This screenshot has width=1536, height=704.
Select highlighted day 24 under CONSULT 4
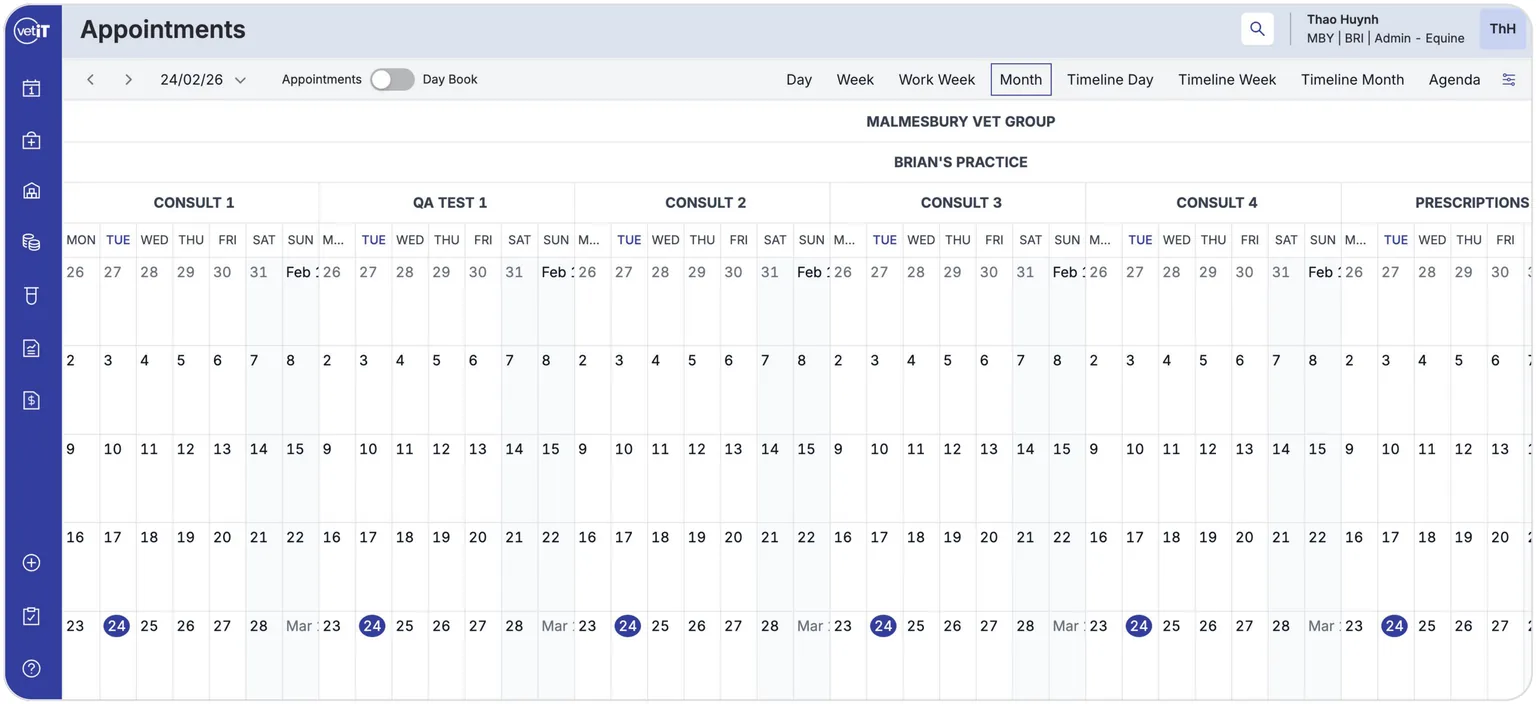(x=1139, y=626)
